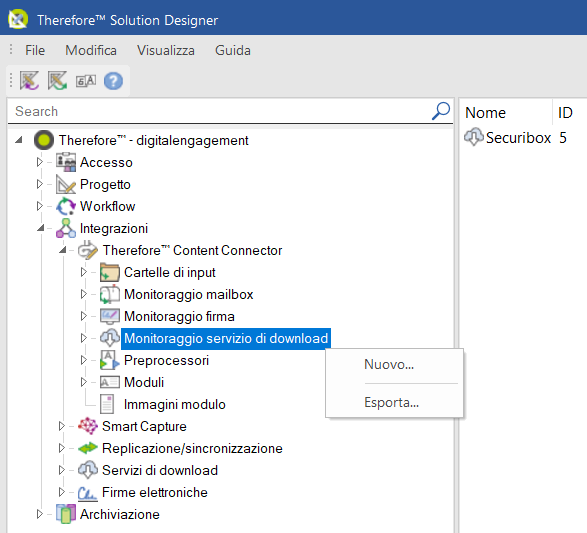Click the Replicazione/sincronizzazione green arrows icon
The image size is (587, 533).
point(88,448)
